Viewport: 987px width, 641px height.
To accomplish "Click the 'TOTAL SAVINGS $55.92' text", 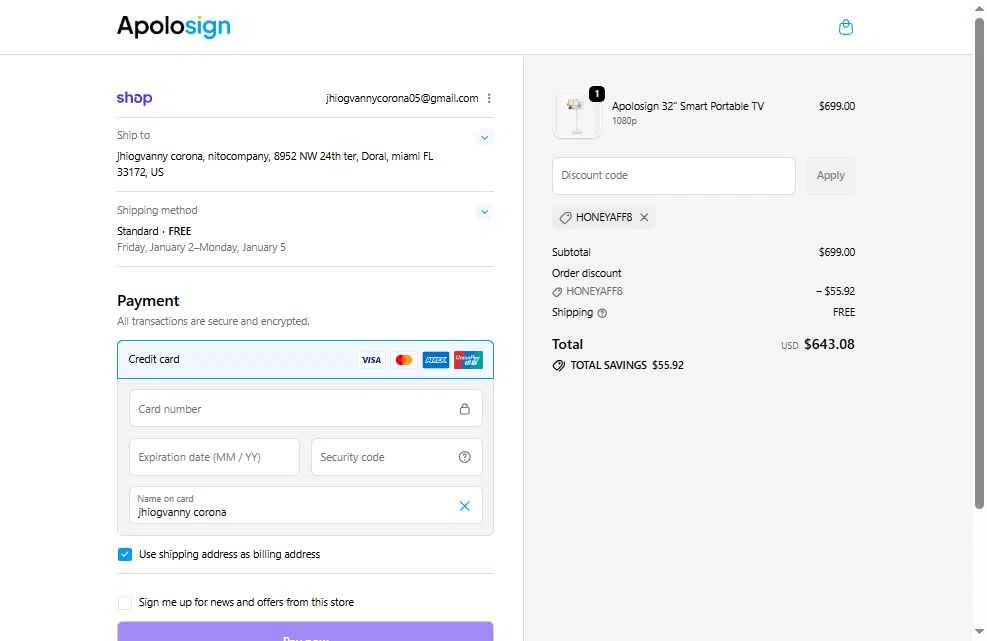I will coord(626,365).
